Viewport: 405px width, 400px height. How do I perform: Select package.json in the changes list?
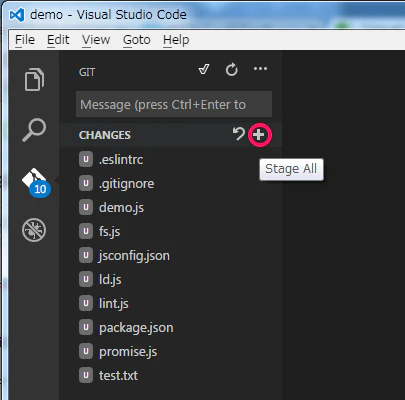pos(171,327)
